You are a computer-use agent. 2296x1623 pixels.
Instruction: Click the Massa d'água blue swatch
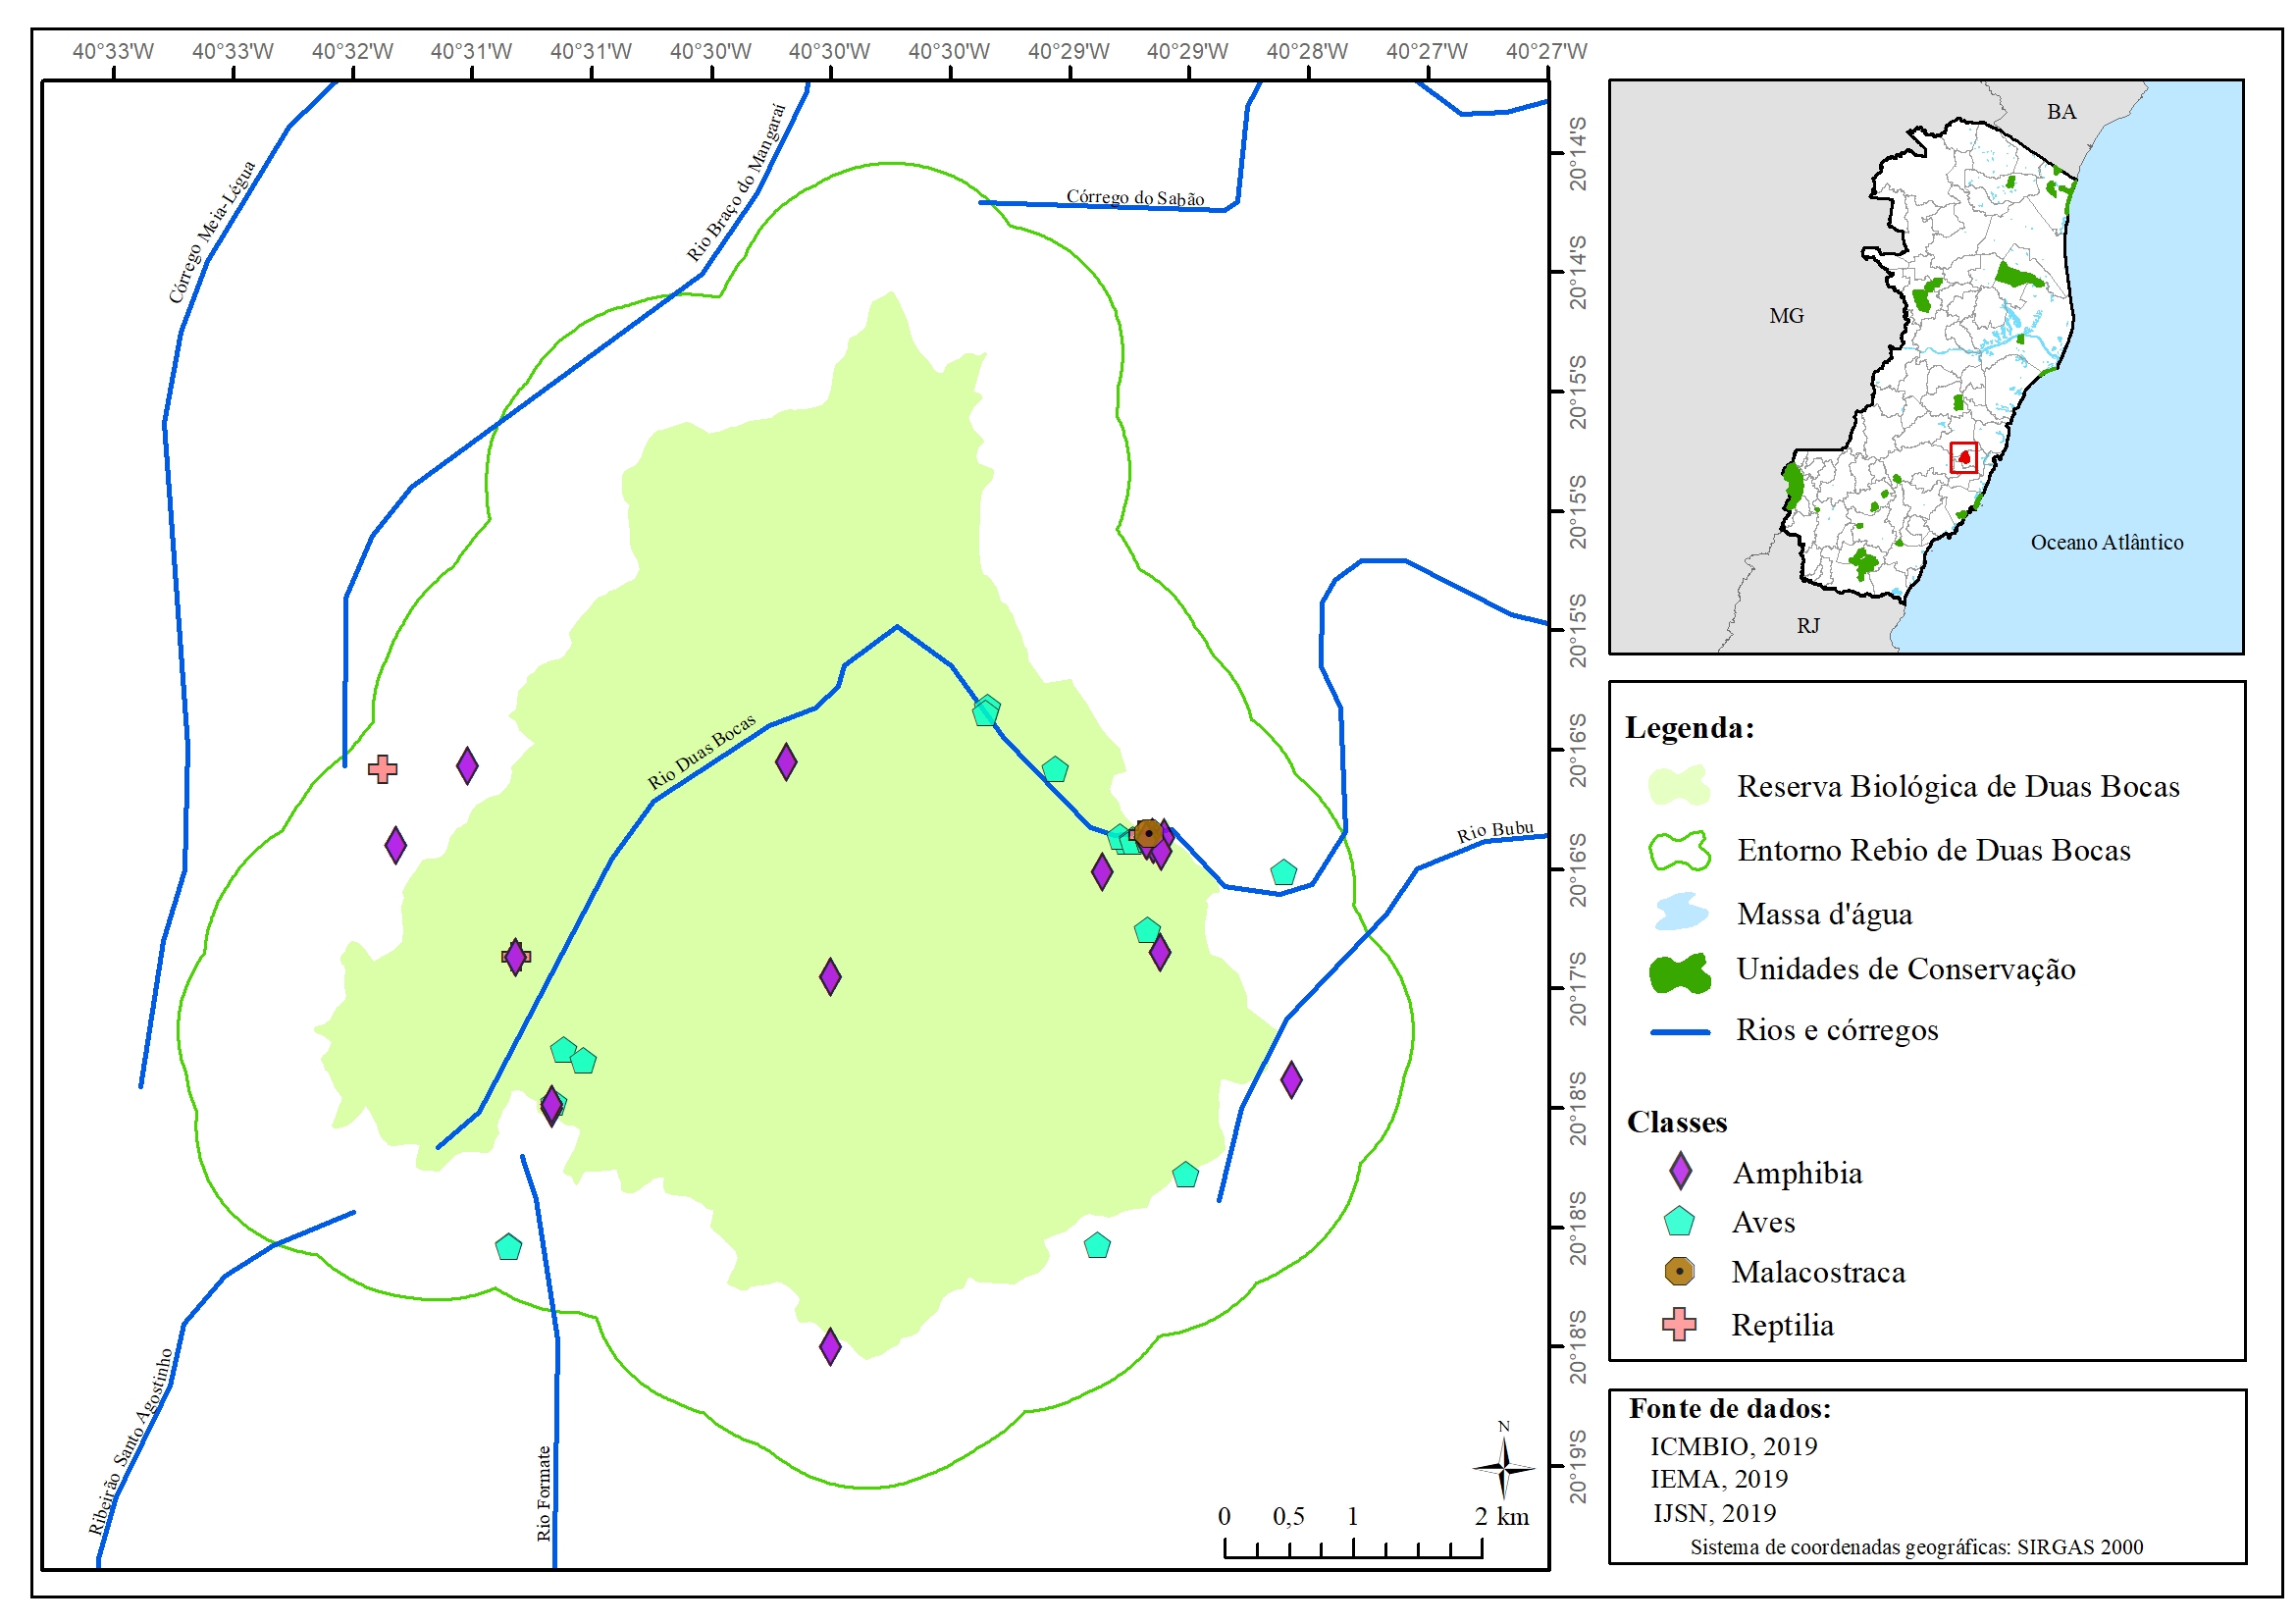click(x=1680, y=912)
